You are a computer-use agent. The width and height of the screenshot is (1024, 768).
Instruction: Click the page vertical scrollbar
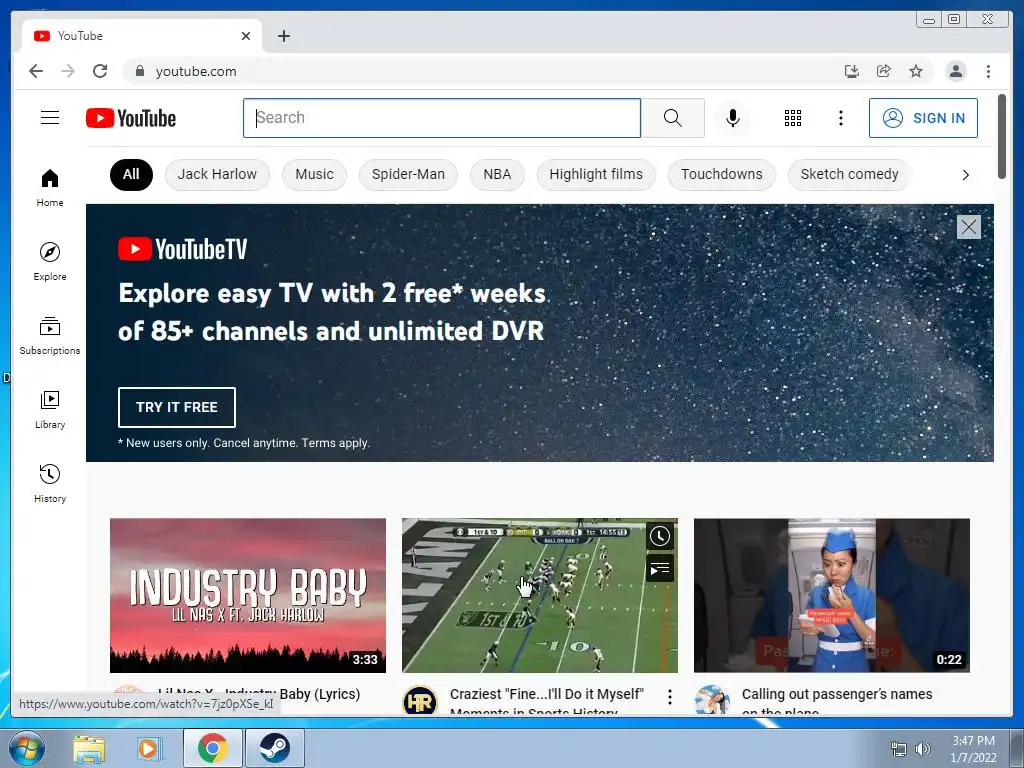[x=1002, y=136]
